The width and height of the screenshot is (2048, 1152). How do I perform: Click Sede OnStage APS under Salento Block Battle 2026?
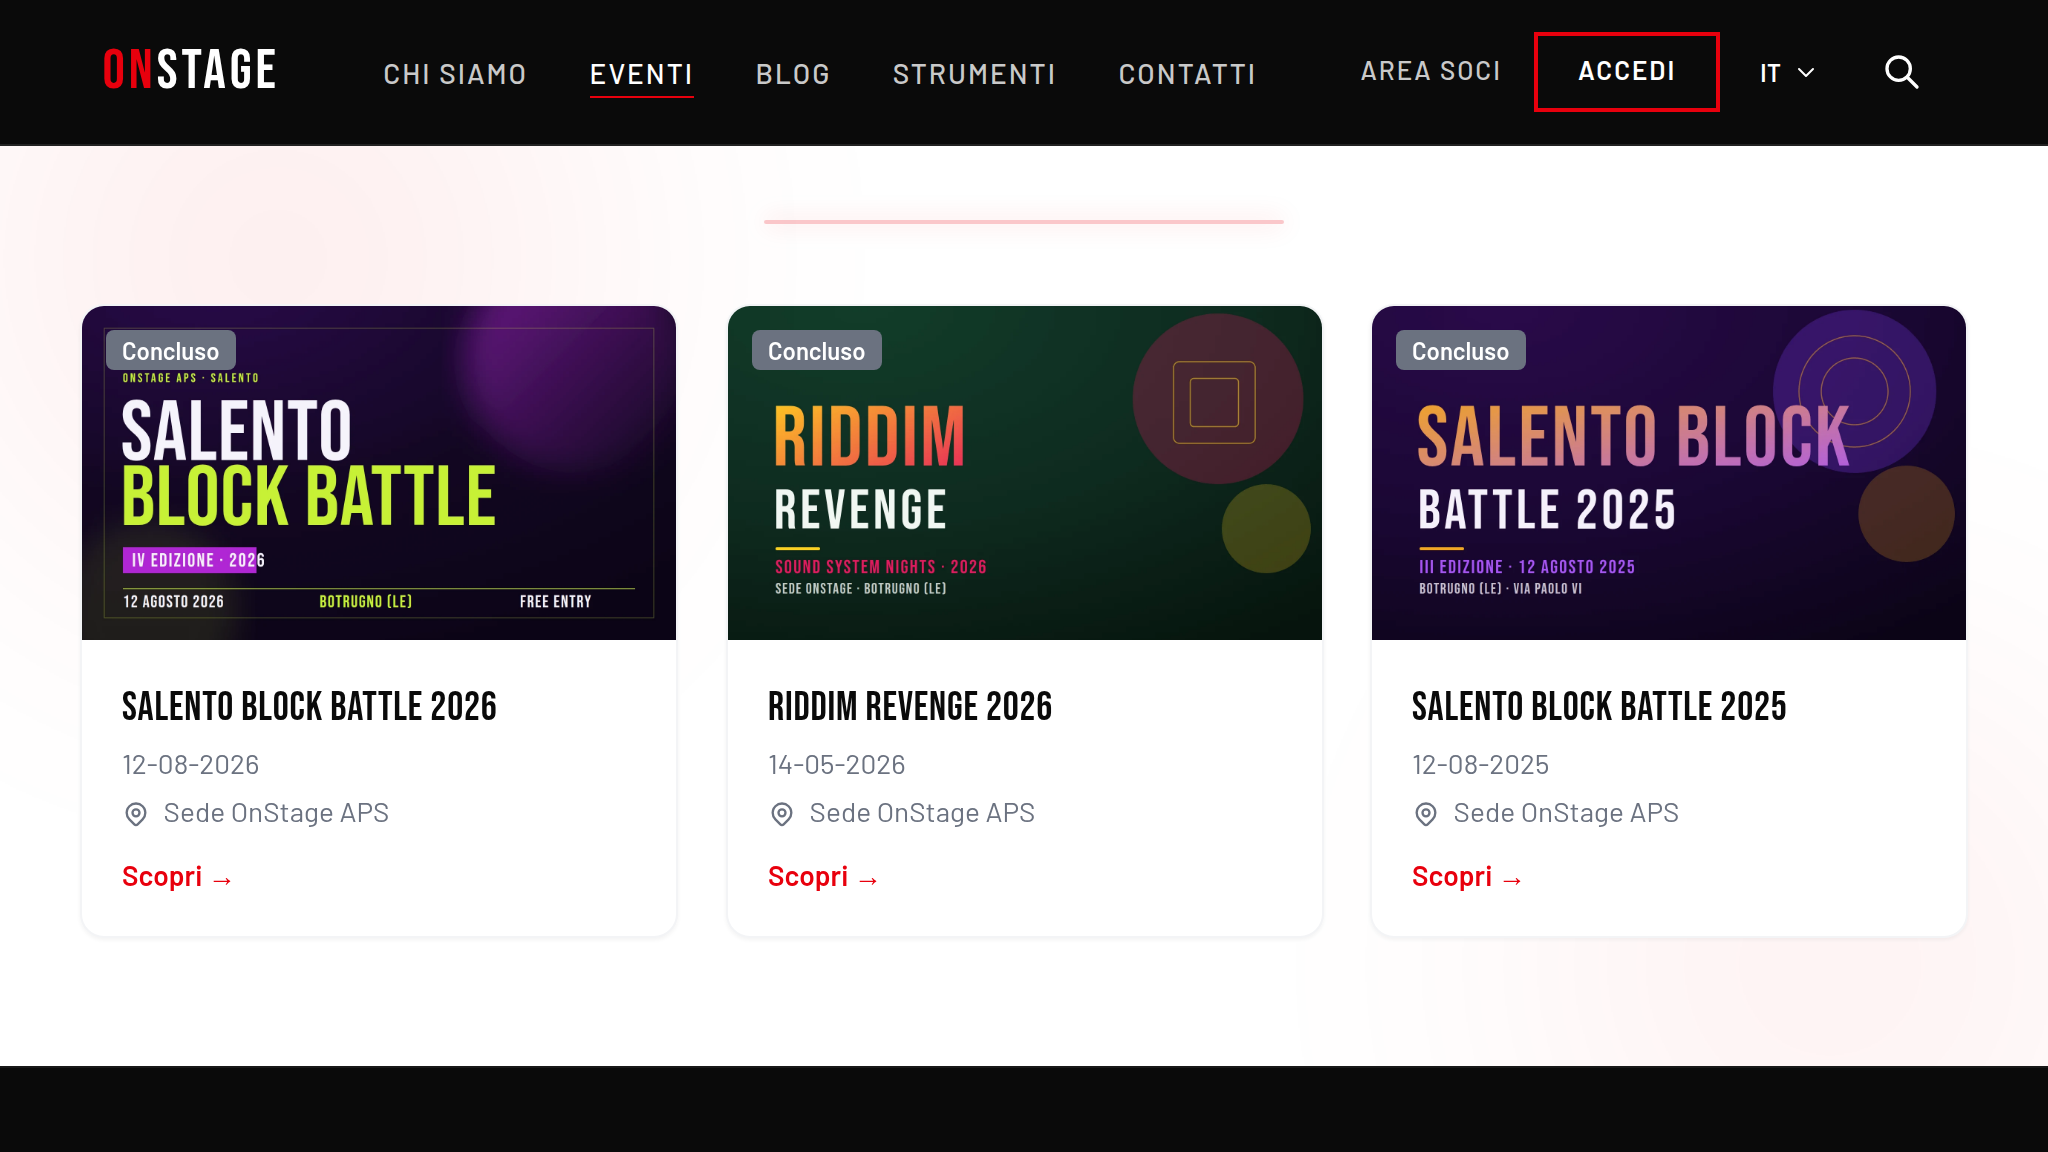(276, 813)
